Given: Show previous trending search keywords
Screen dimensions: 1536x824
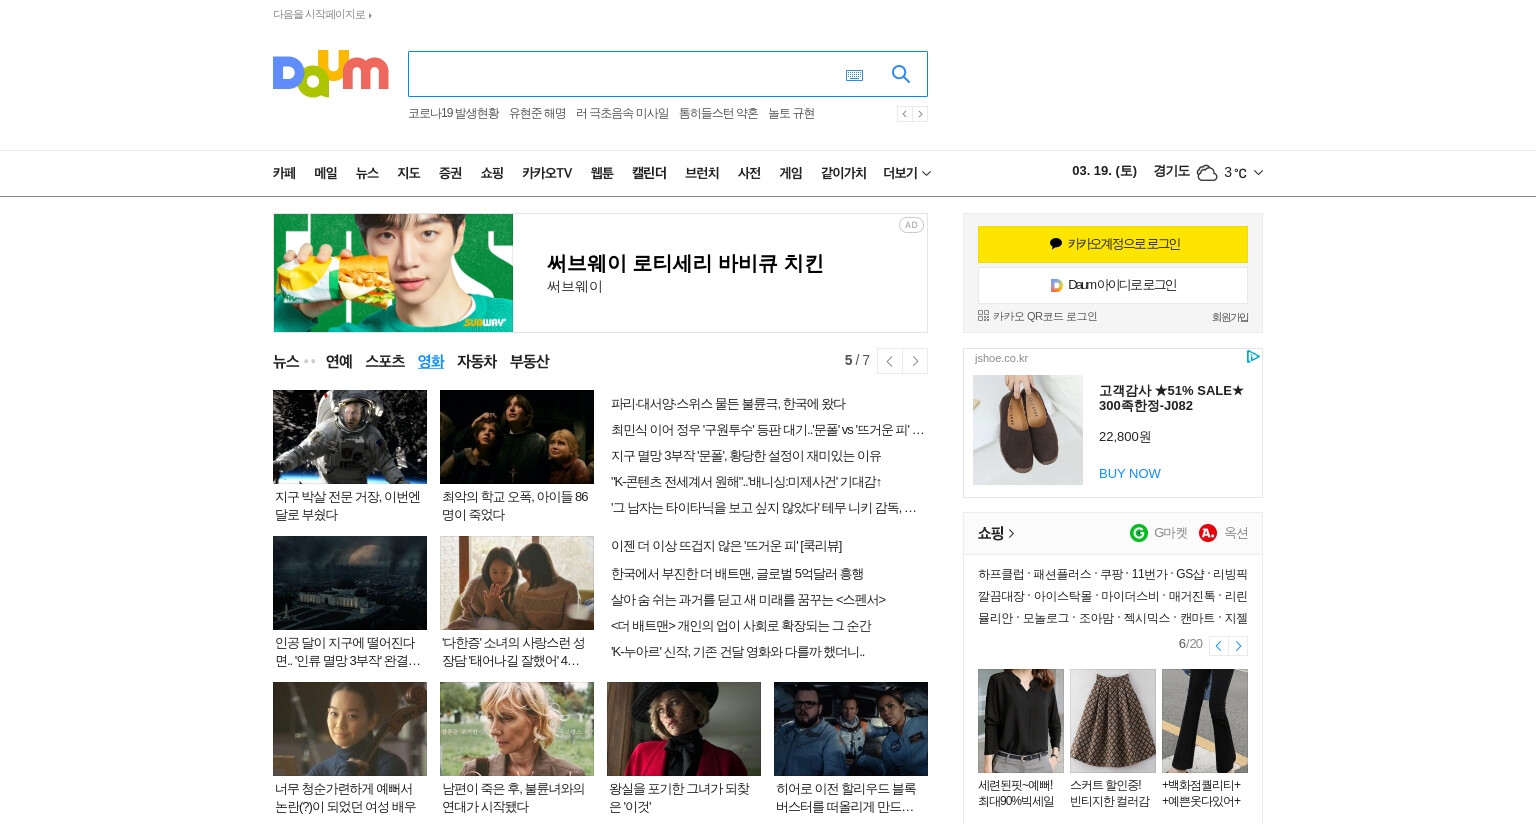Looking at the screenshot, I should coord(904,114).
